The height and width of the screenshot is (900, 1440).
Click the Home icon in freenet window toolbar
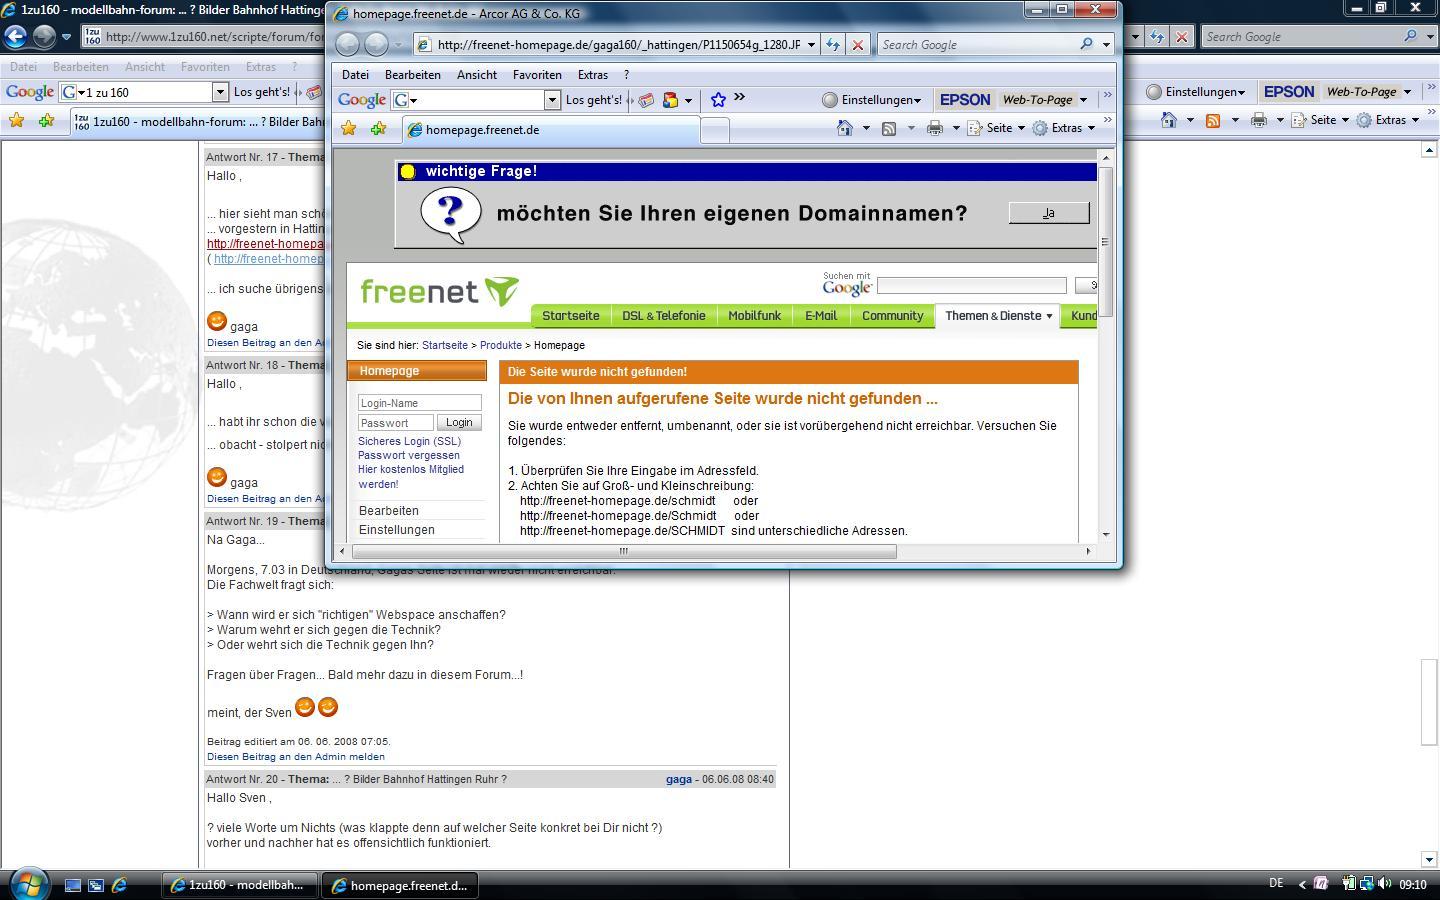pyautogui.click(x=845, y=128)
